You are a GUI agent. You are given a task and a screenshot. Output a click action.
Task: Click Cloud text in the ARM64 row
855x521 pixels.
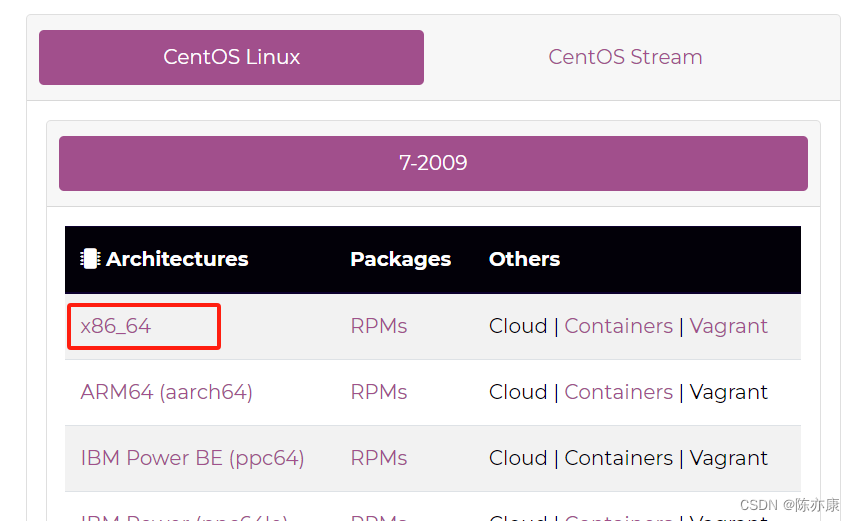click(518, 392)
